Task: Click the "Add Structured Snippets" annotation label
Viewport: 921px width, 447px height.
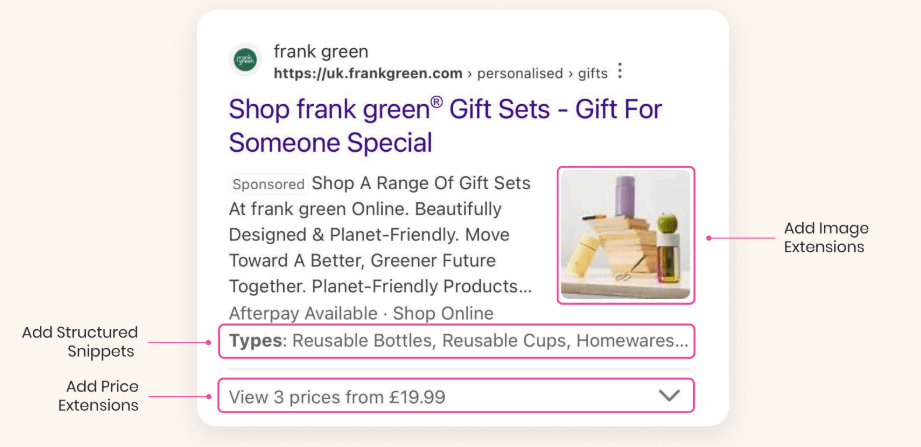Action: tap(80, 341)
